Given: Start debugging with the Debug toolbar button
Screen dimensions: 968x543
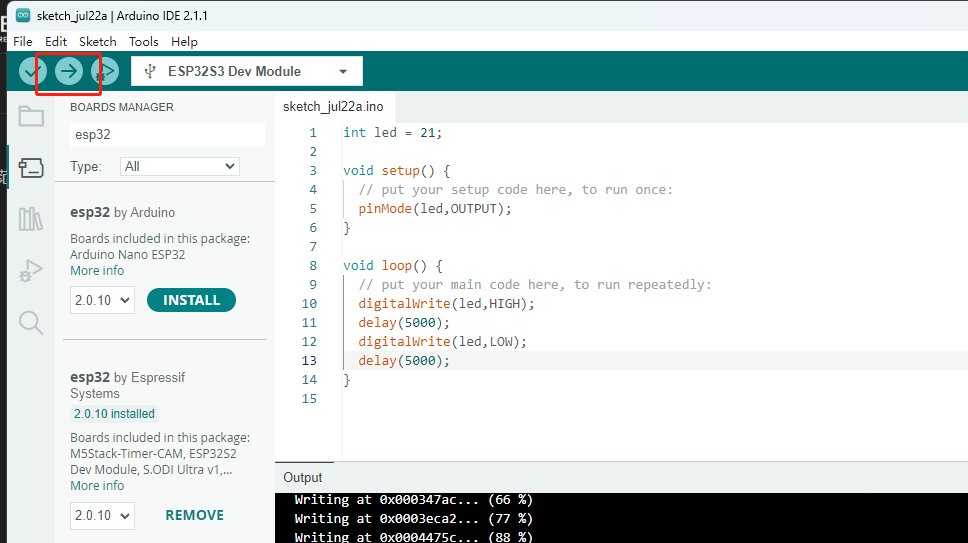Looking at the screenshot, I should coord(105,72).
